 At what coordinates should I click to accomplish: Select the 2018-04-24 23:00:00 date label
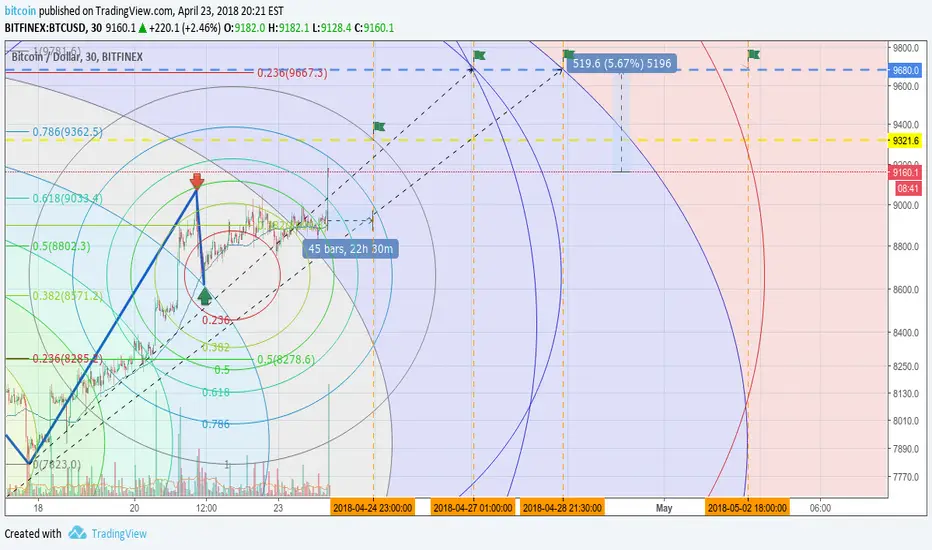[x=373, y=508]
